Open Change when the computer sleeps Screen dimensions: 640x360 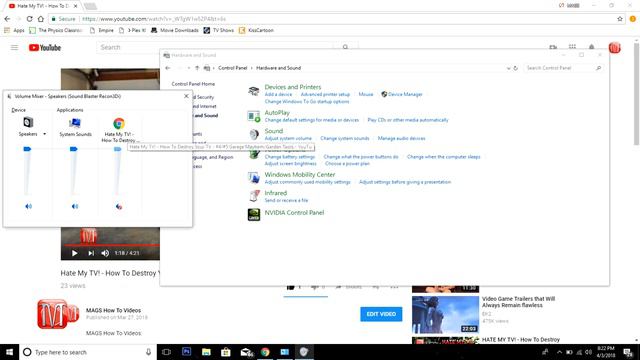pyautogui.click(x=443, y=157)
